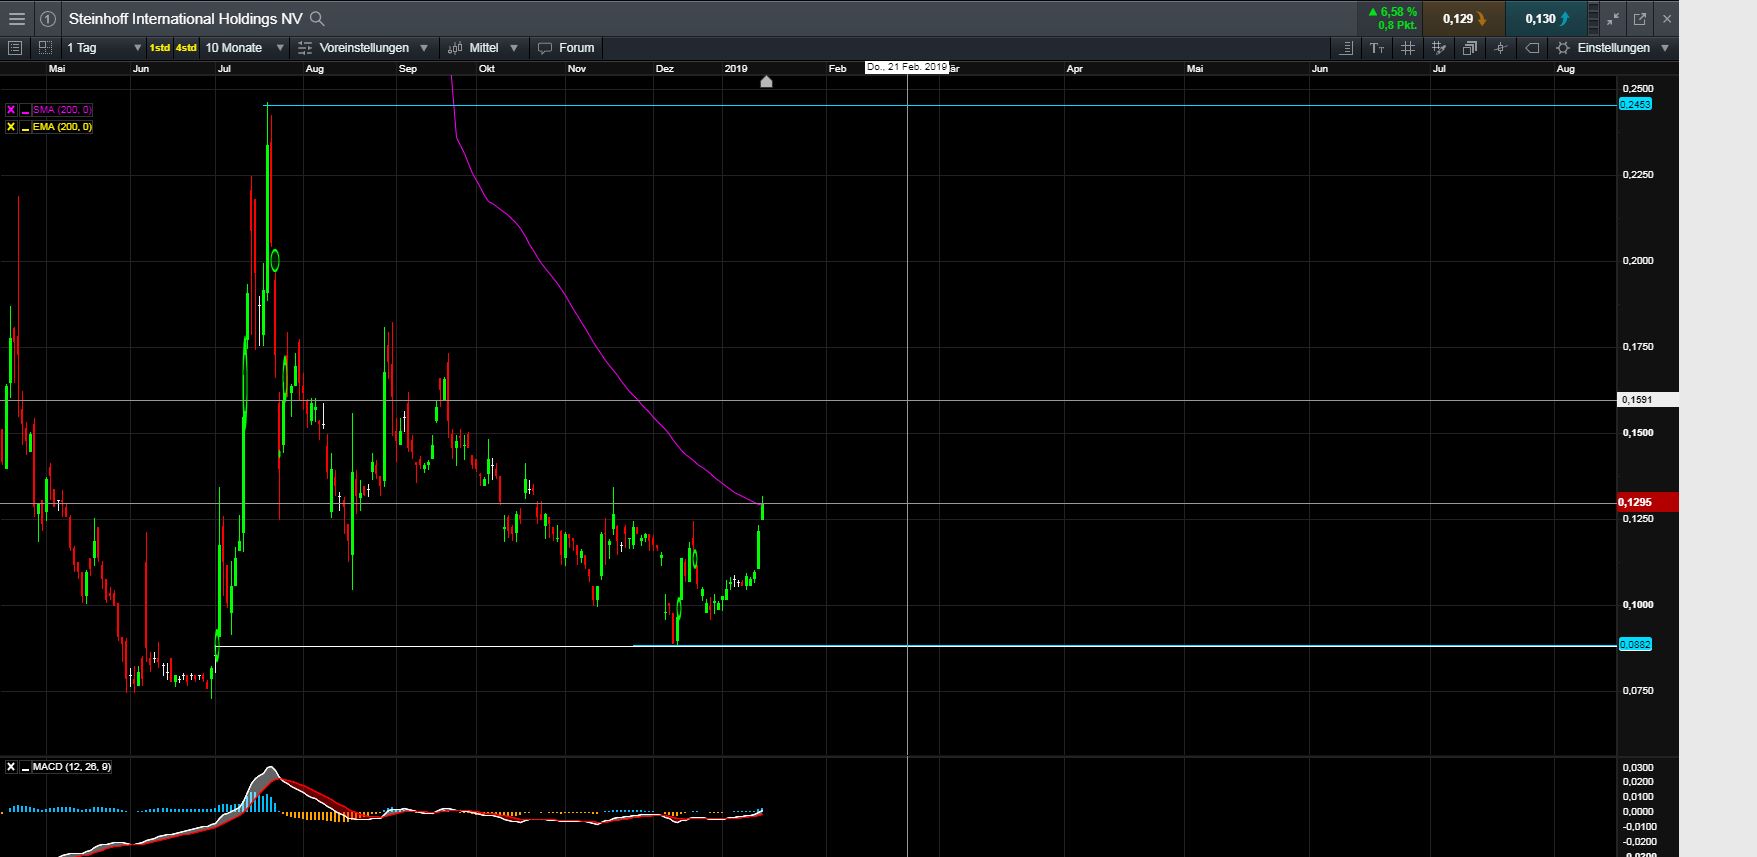This screenshot has height=857, width=1757.
Task: Click the Sep label on time axis
Action: coord(408,69)
